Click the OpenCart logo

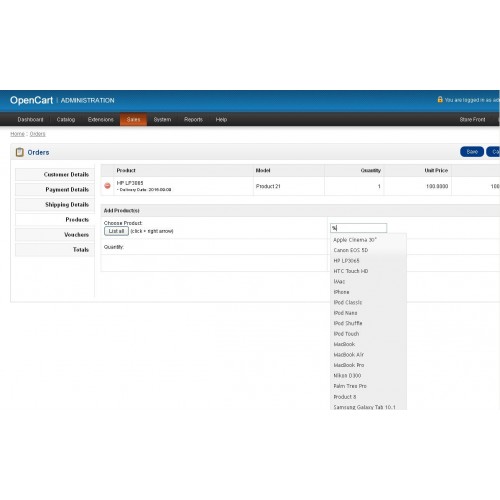coord(31,100)
